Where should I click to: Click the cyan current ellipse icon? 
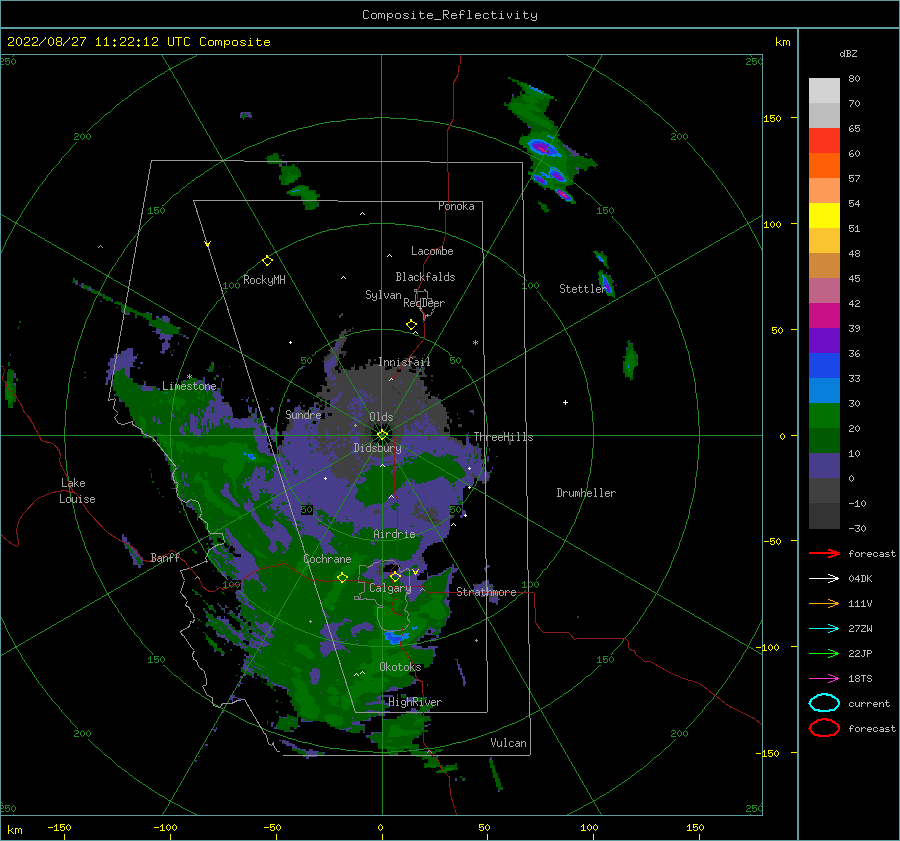click(824, 703)
